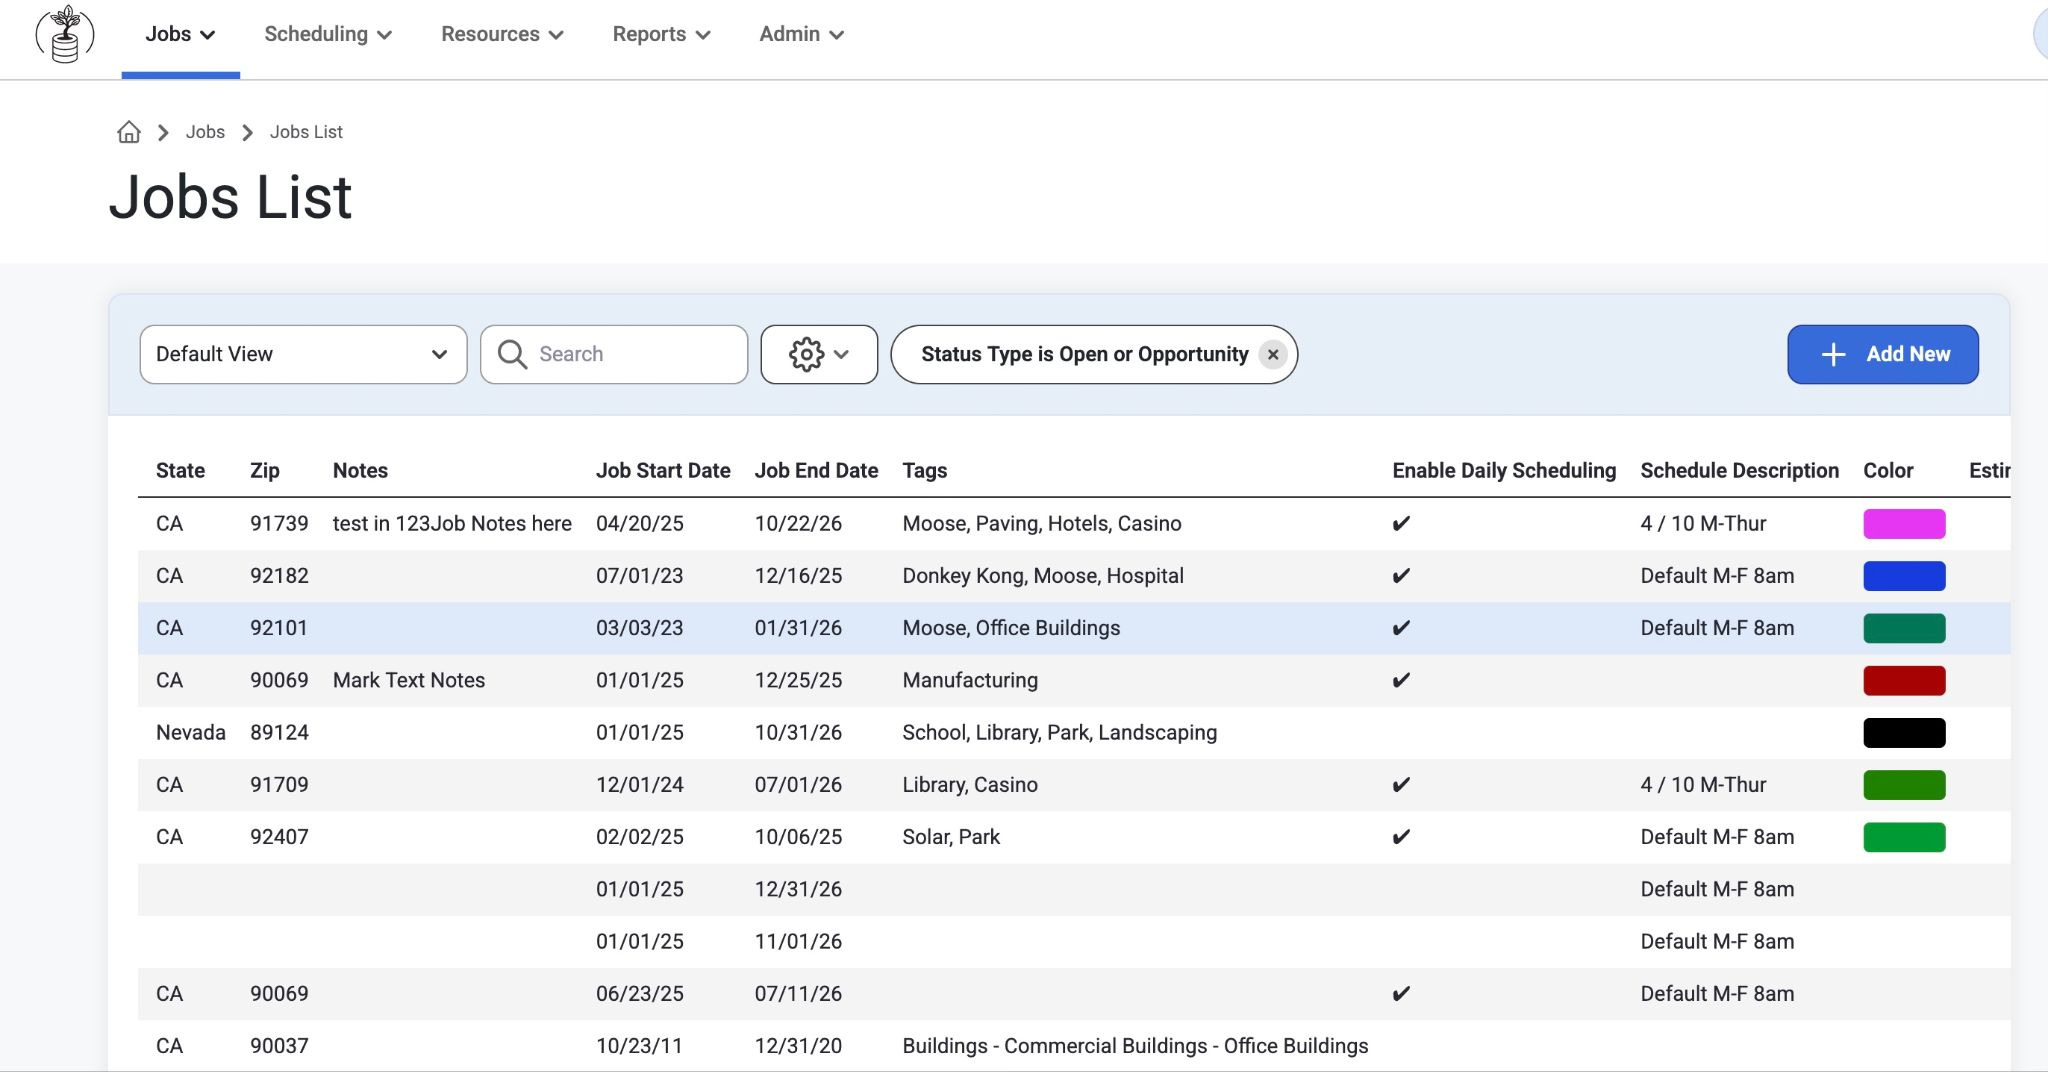
Task: Toggle daily scheduling check for 06/23/25 row
Action: (1401, 994)
